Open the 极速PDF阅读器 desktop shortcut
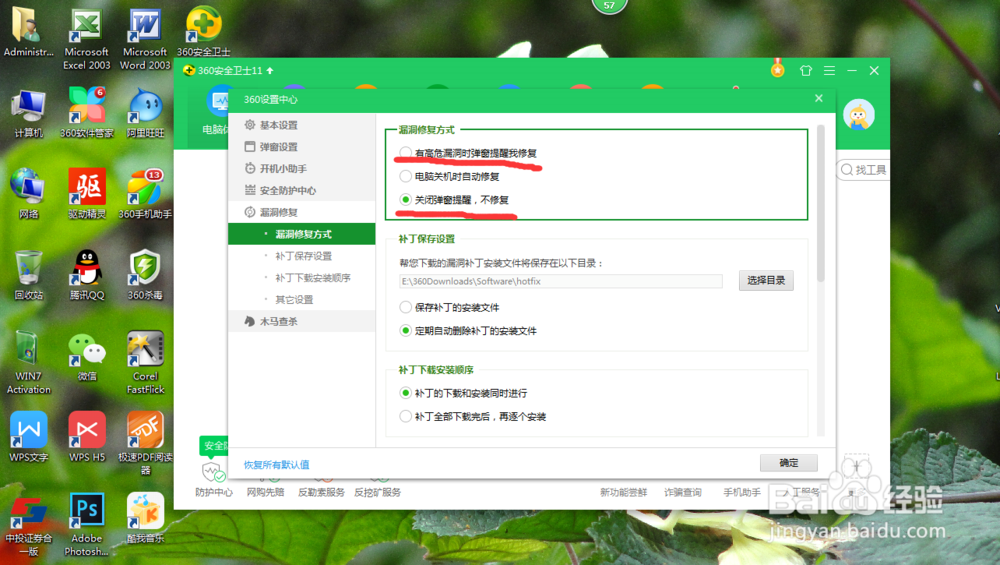1000x565 pixels. pyautogui.click(x=145, y=444)
